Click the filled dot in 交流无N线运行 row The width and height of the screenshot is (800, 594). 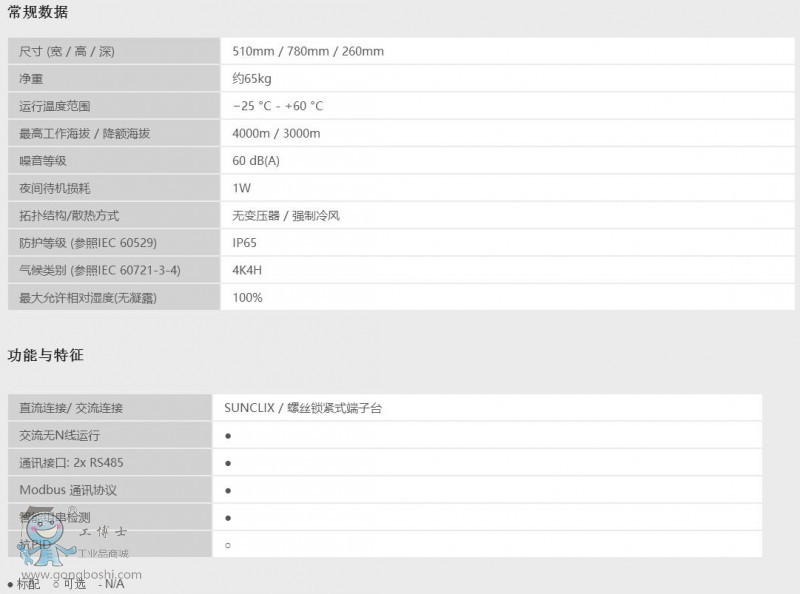pyautogui.click(x=228, y=436)
